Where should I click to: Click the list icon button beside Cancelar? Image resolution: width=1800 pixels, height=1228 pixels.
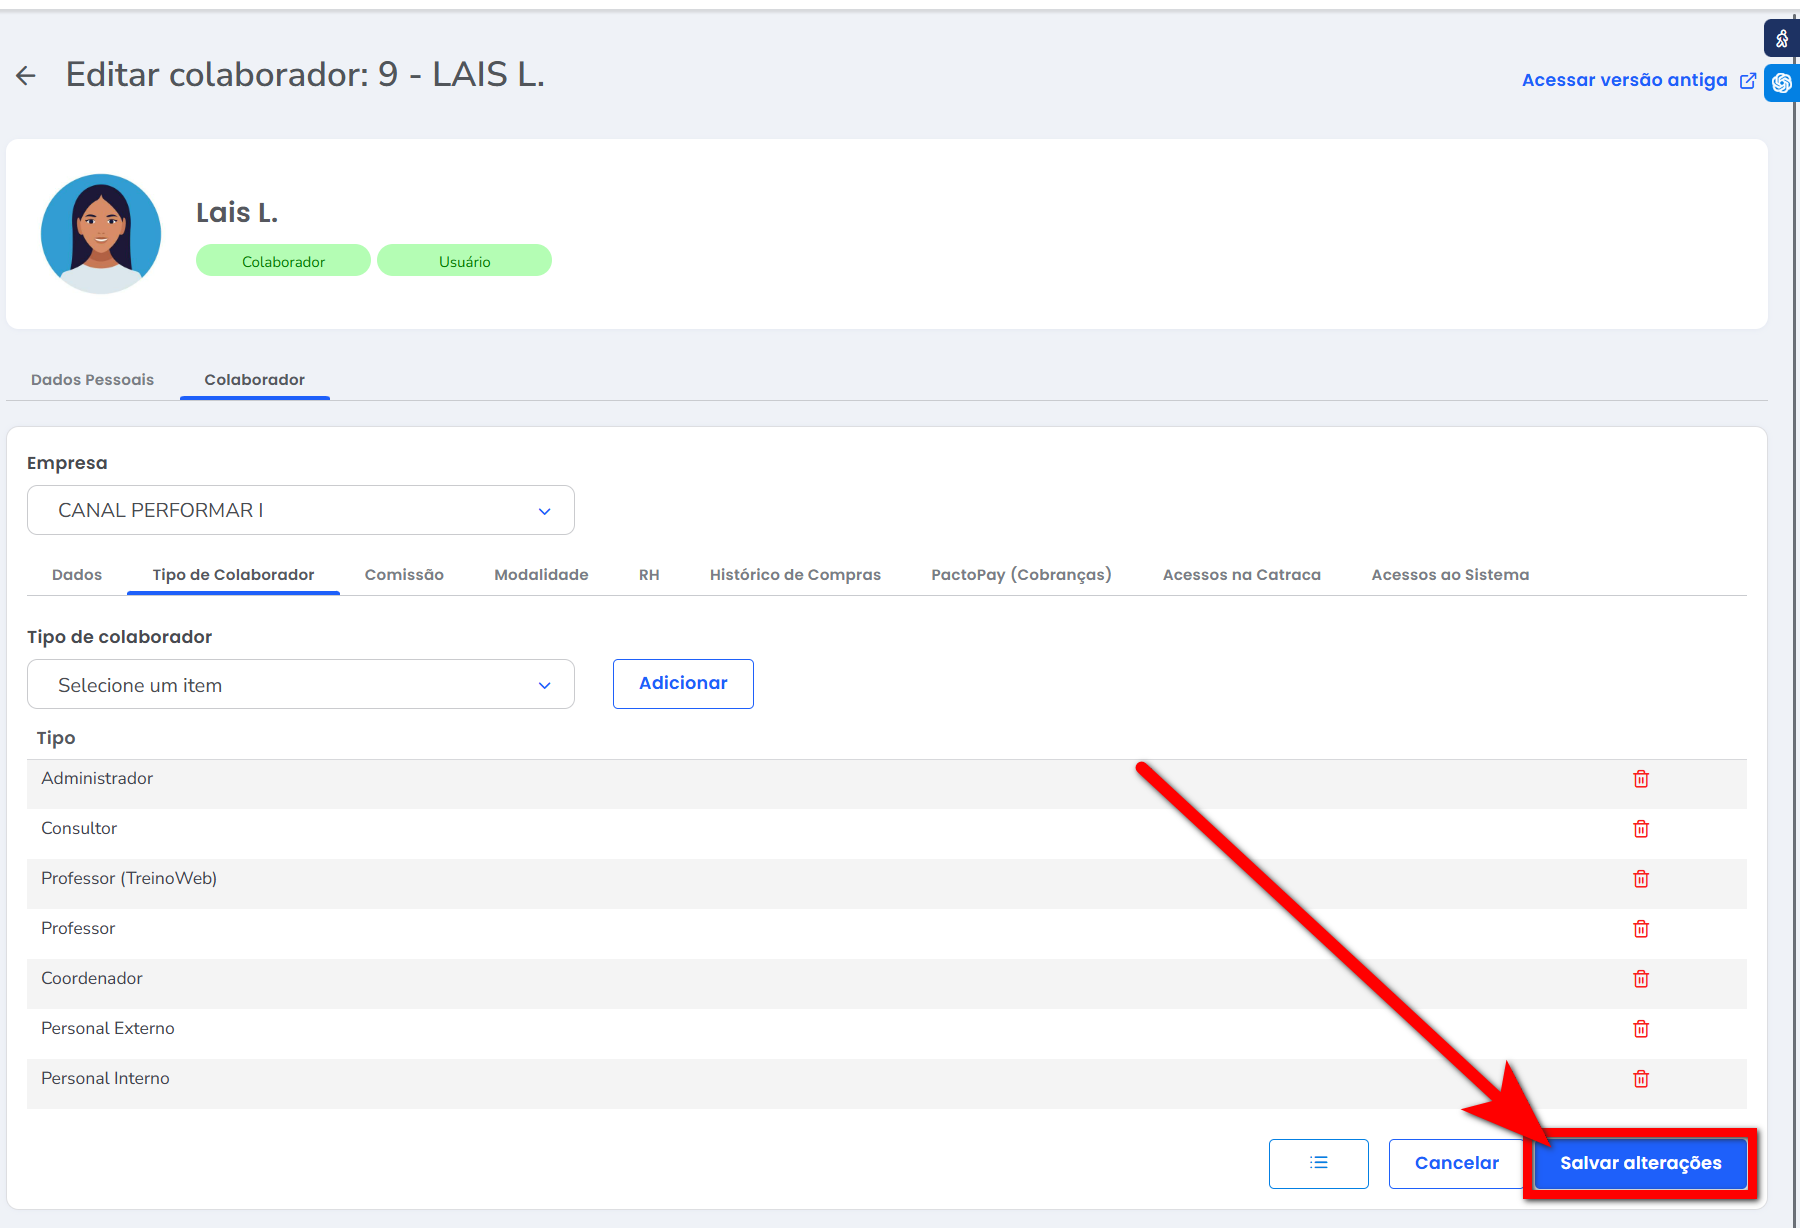pos(1318,1163)
